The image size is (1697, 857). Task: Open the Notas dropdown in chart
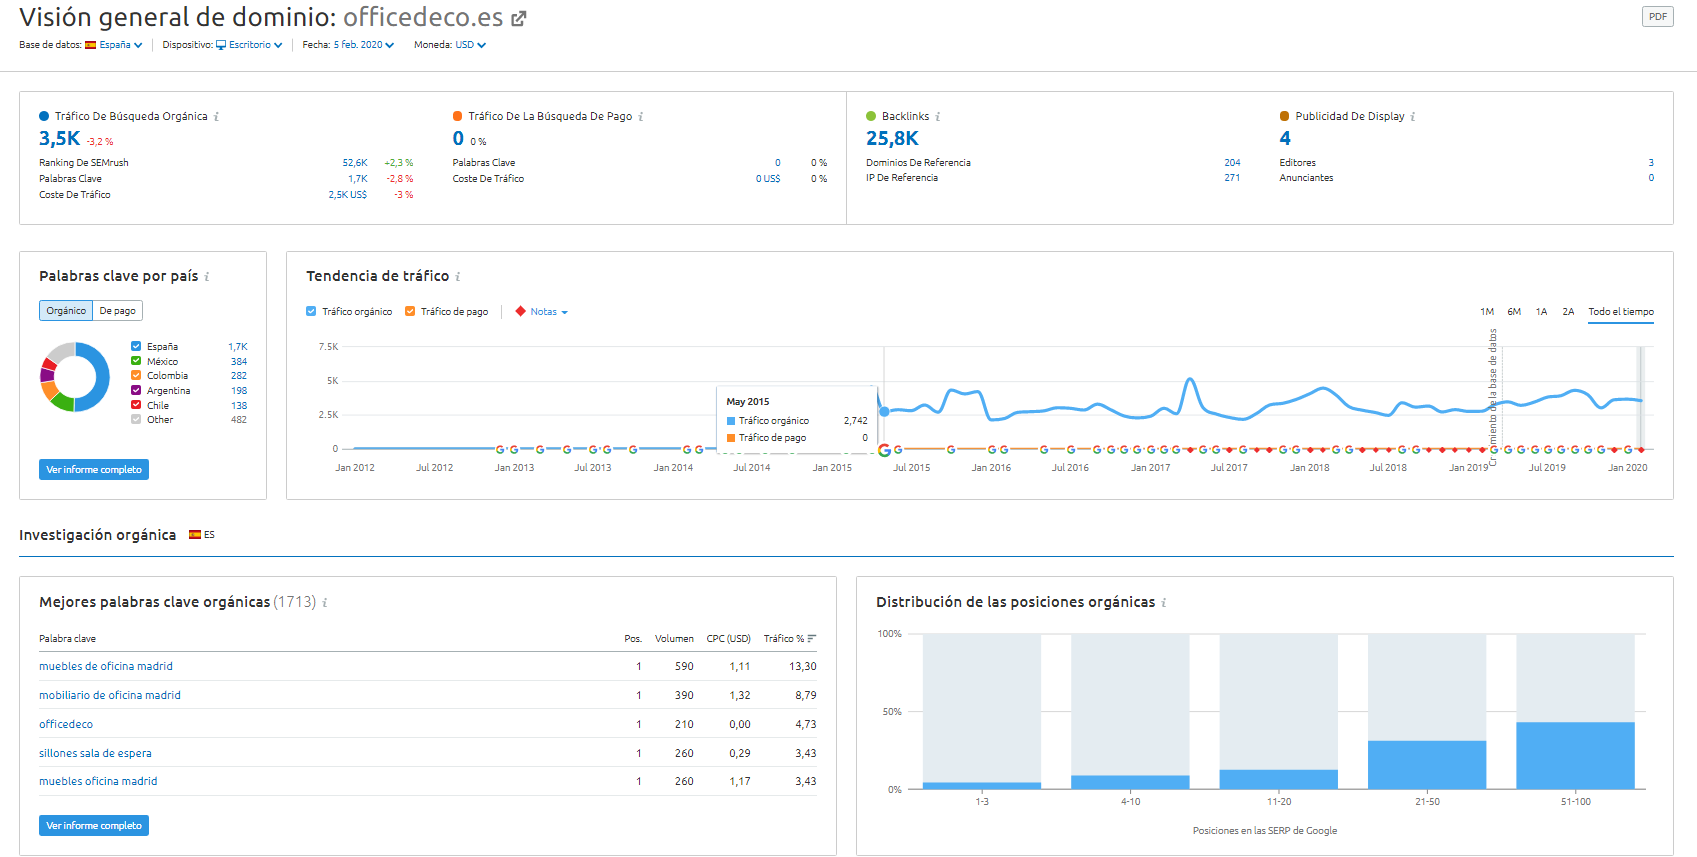(x=547, y=312)
